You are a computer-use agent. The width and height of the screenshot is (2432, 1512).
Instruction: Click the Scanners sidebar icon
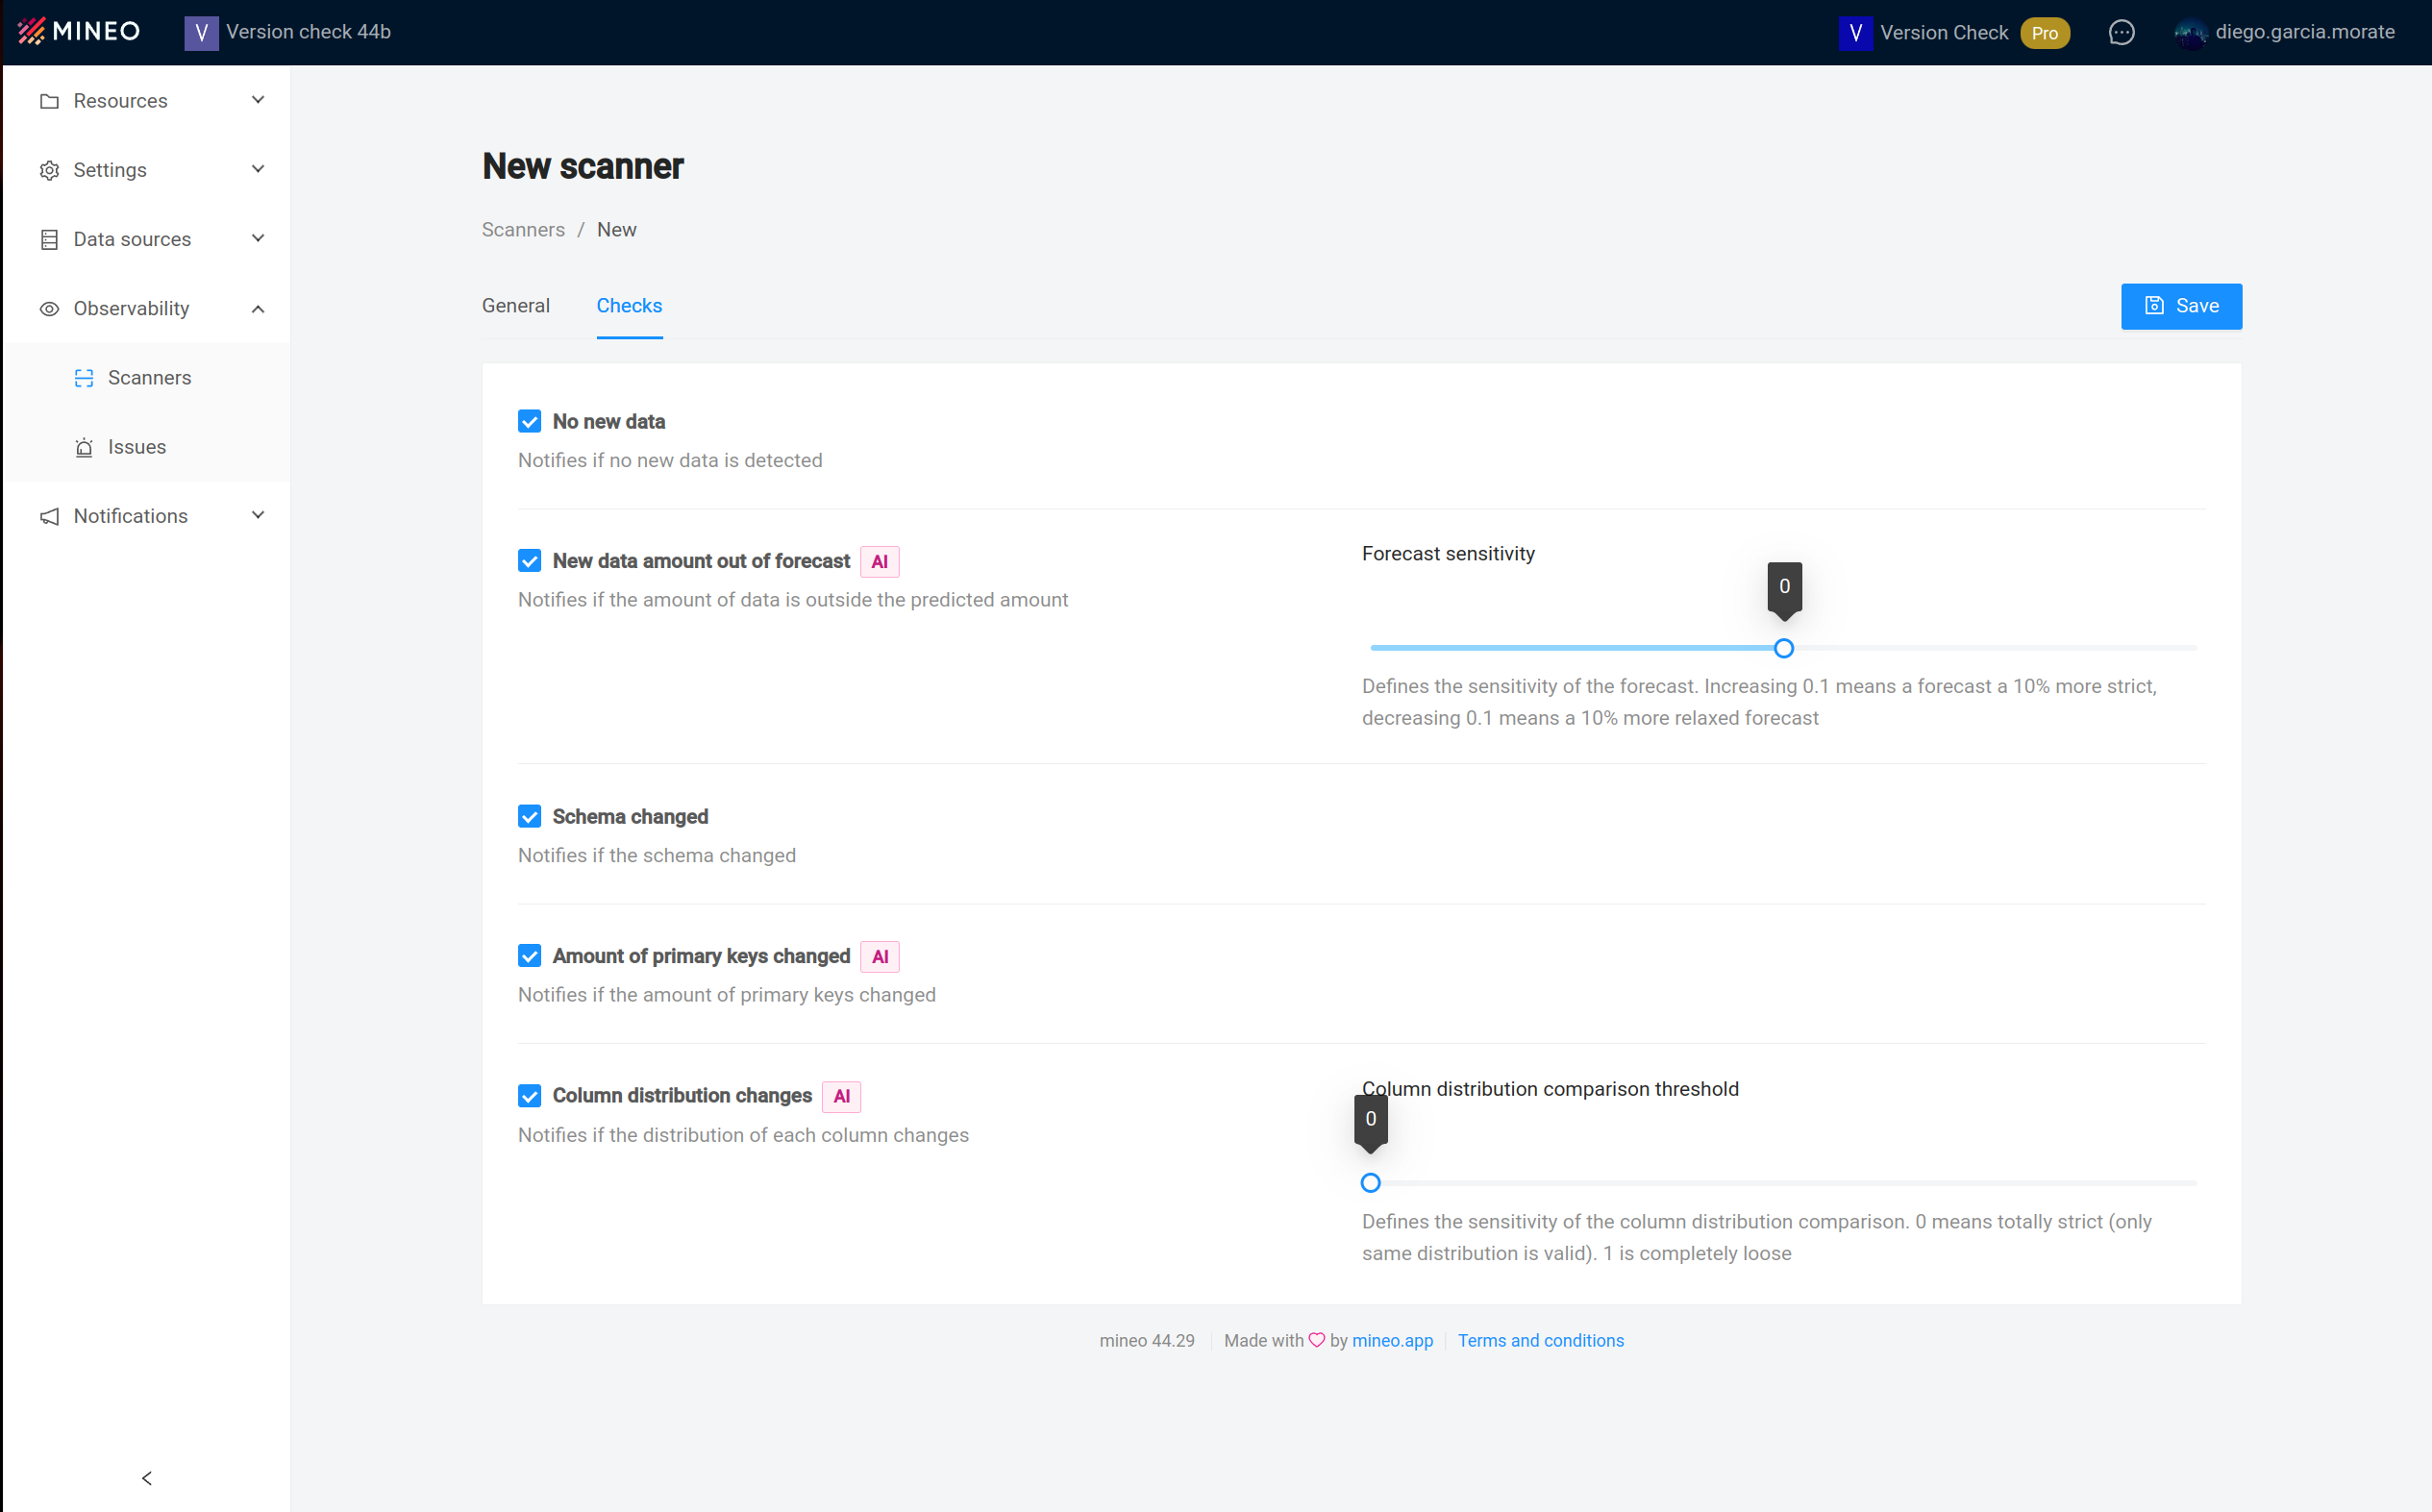[x=84, y=378]
